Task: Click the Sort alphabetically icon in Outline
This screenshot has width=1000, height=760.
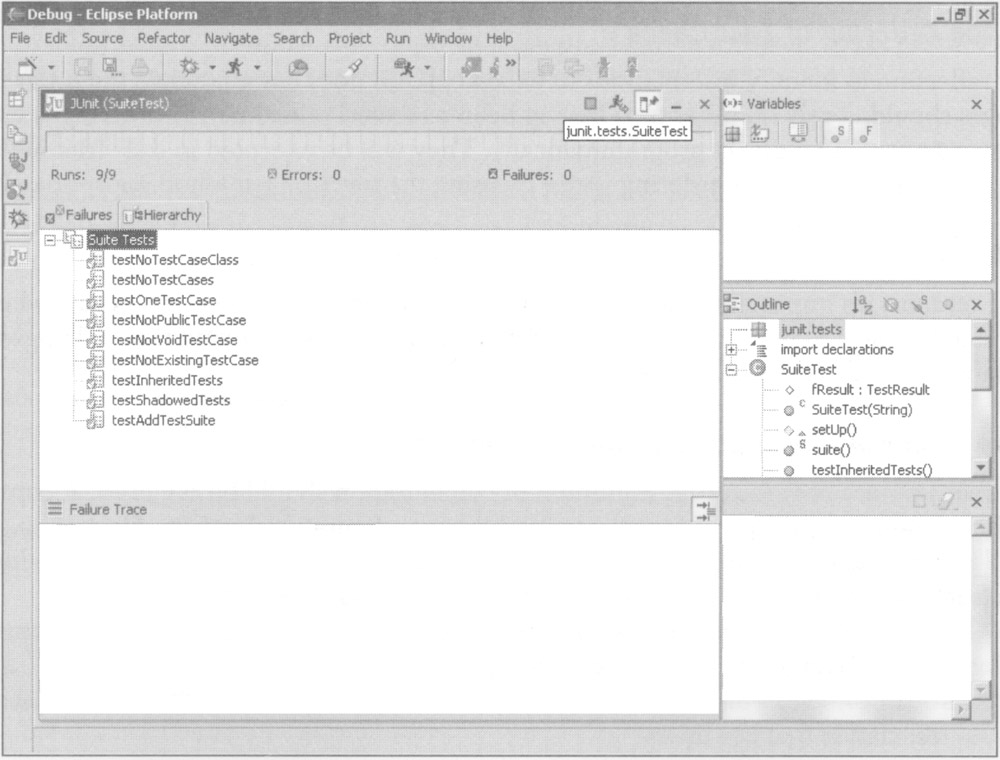Action: [x=861, y=304]
